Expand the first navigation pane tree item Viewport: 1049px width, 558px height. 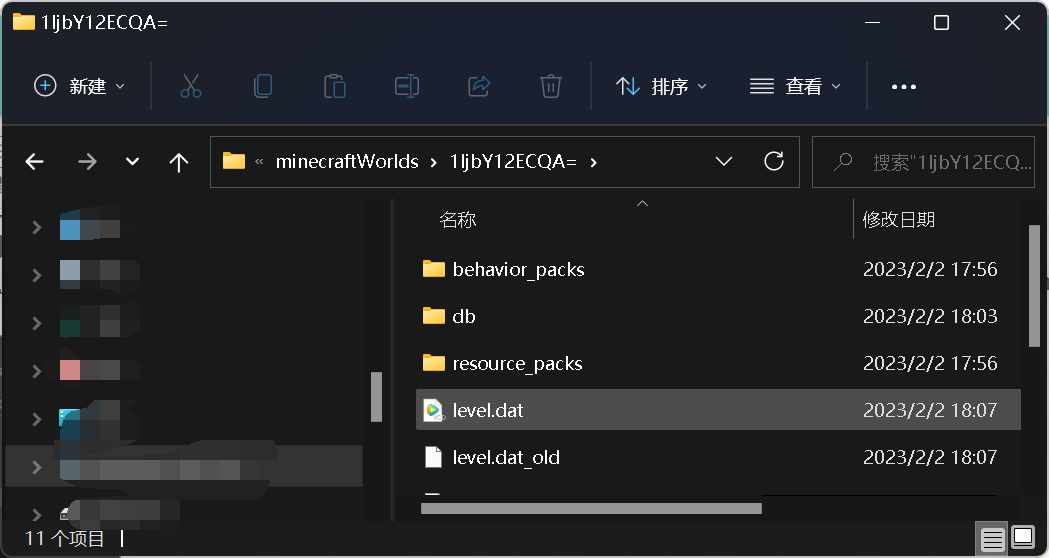pyautogui.click(x=37, y=228)
